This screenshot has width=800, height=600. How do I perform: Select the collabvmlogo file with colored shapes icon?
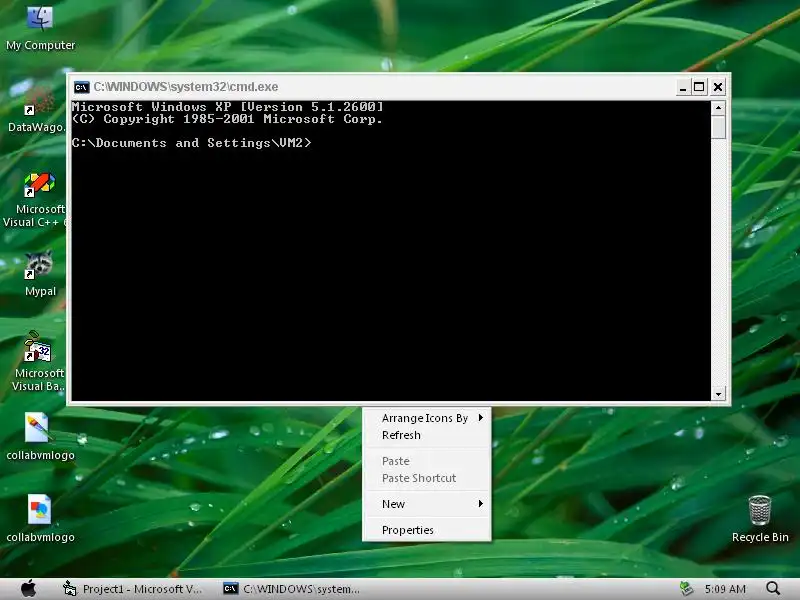40,518
